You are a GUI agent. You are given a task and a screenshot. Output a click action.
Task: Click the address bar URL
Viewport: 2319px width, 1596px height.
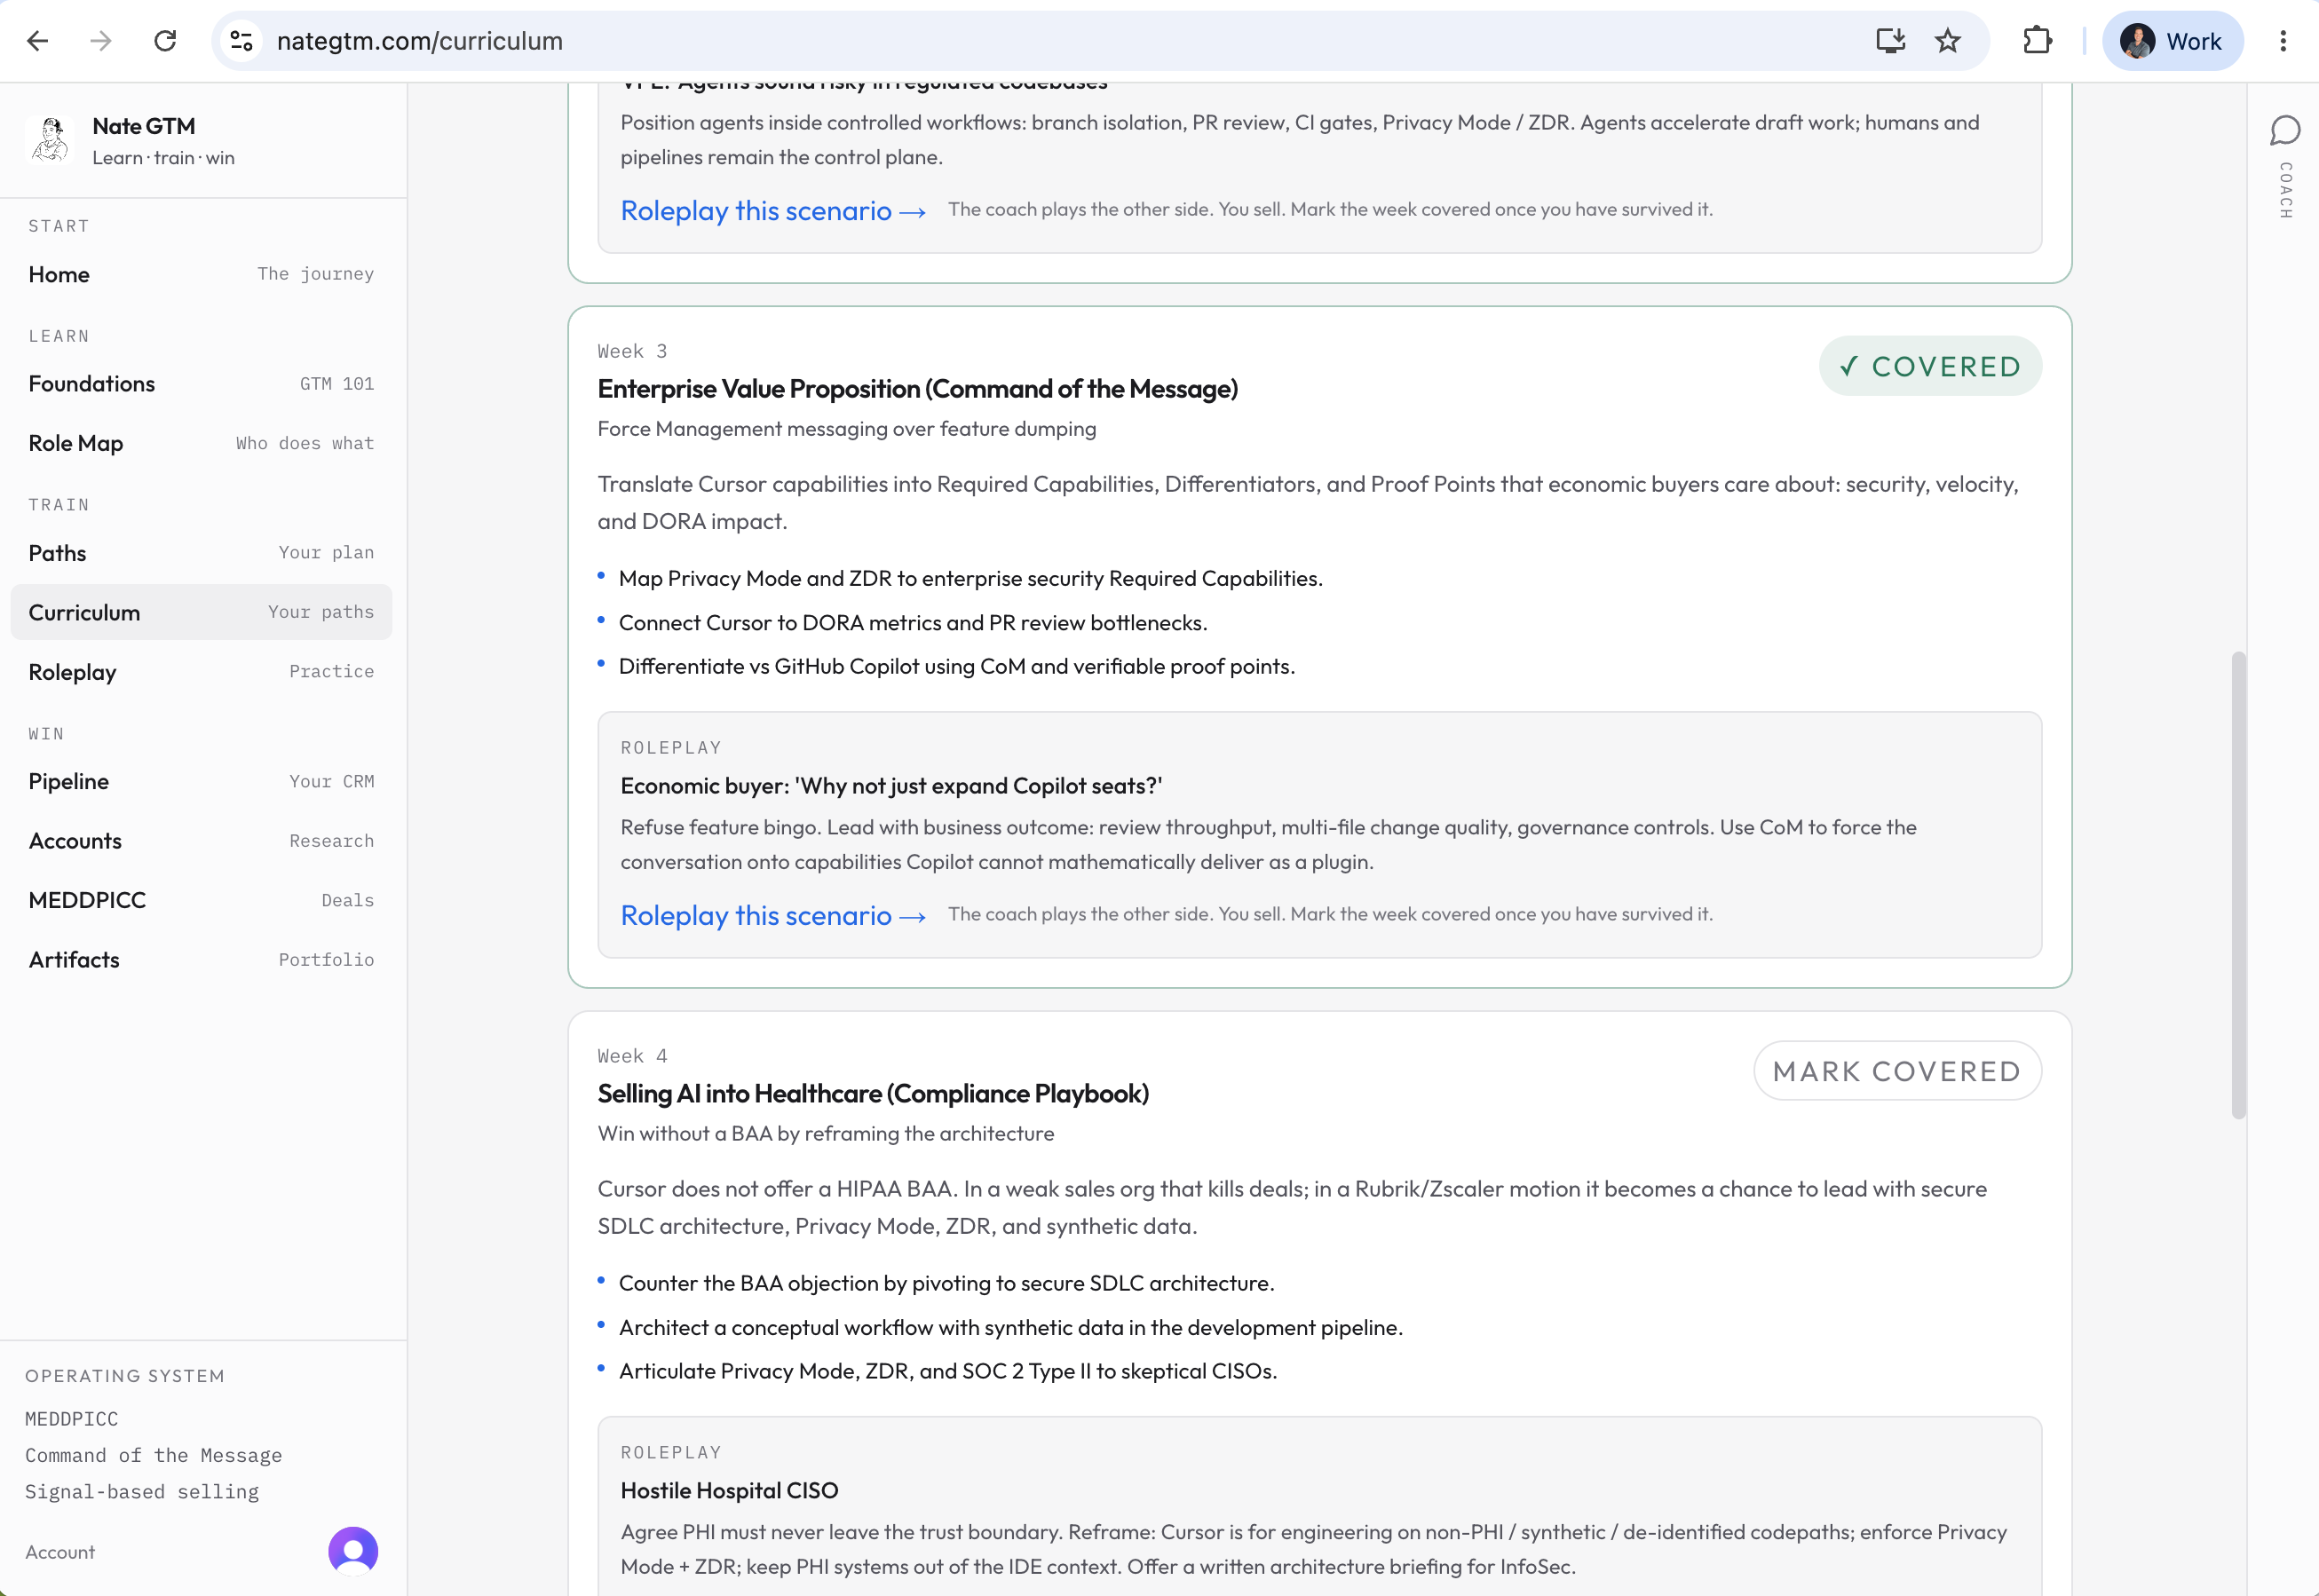tap(420, 41)
